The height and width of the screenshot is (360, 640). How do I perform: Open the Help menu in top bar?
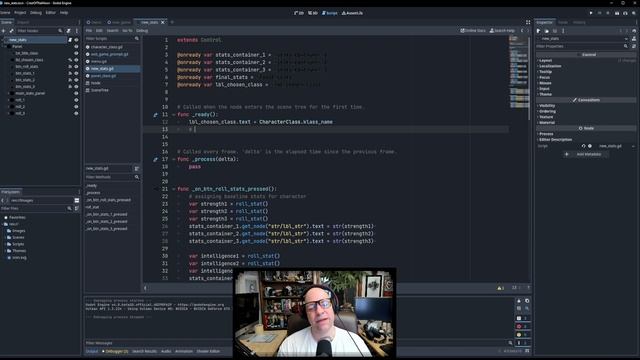(x=64, y=13)
